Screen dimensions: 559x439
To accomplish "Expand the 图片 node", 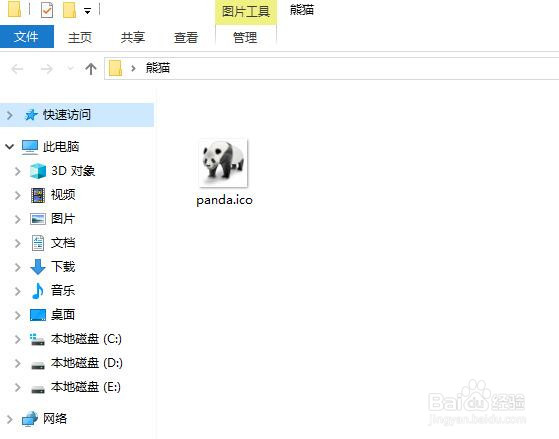I will 17,219.
